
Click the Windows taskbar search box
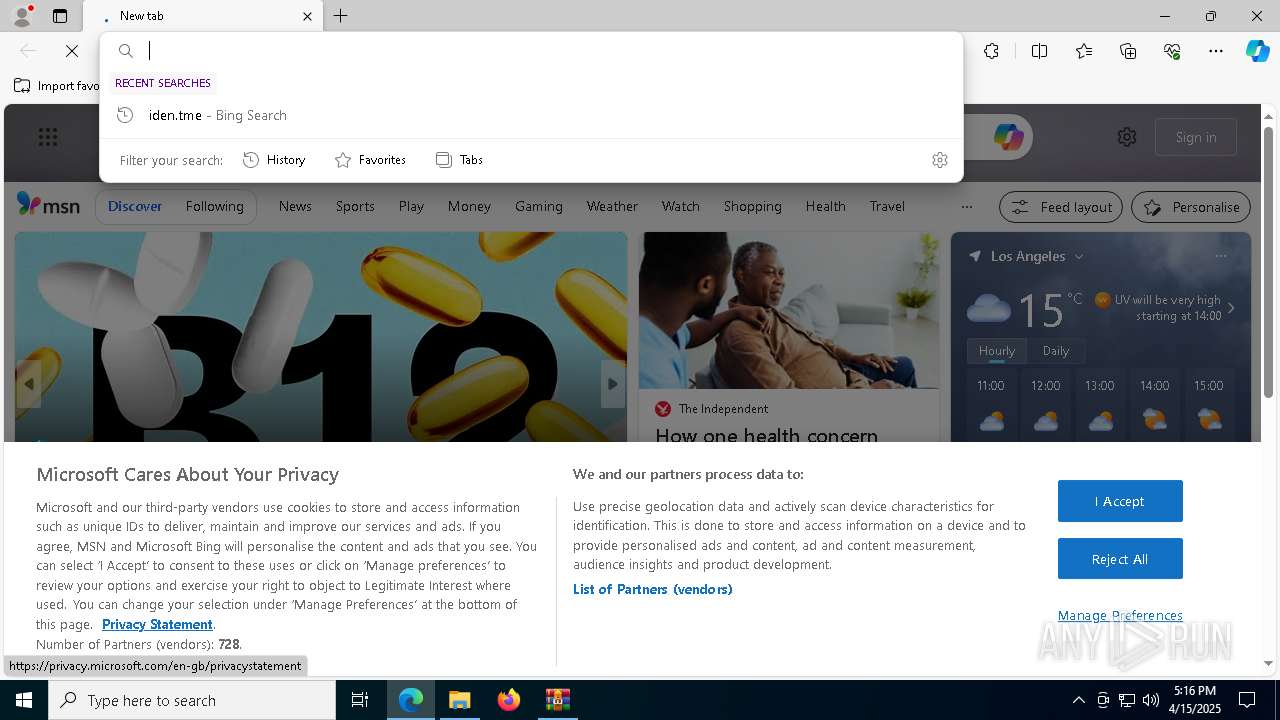(192, 700)
